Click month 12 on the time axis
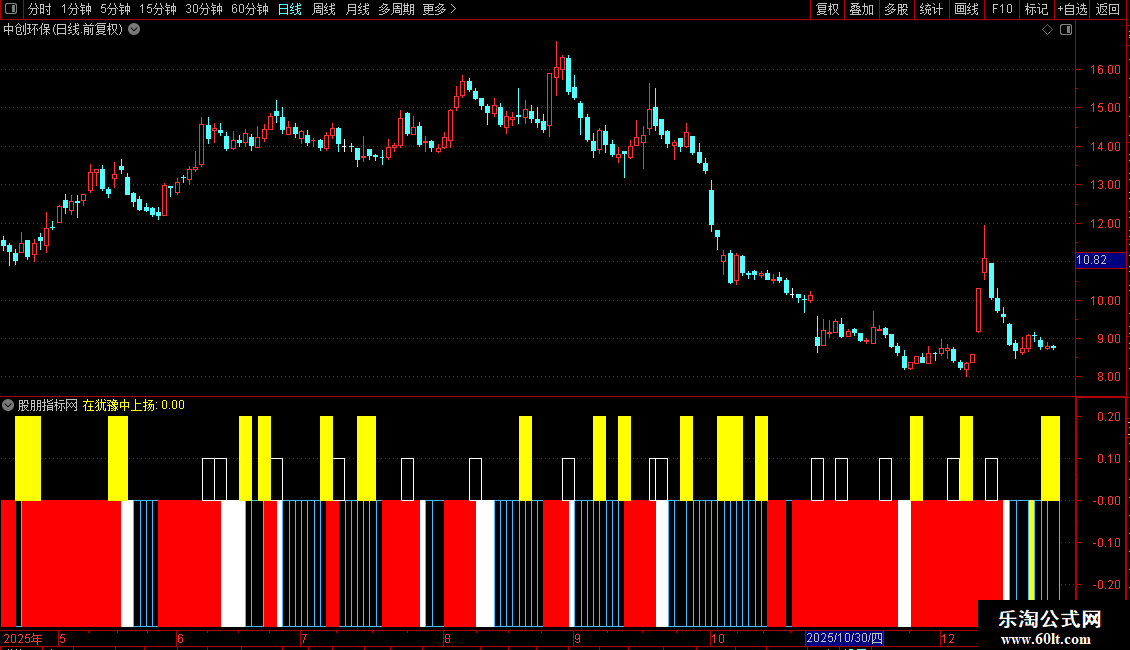Screen dimensions: 1130x650 (x=948, y=638)
